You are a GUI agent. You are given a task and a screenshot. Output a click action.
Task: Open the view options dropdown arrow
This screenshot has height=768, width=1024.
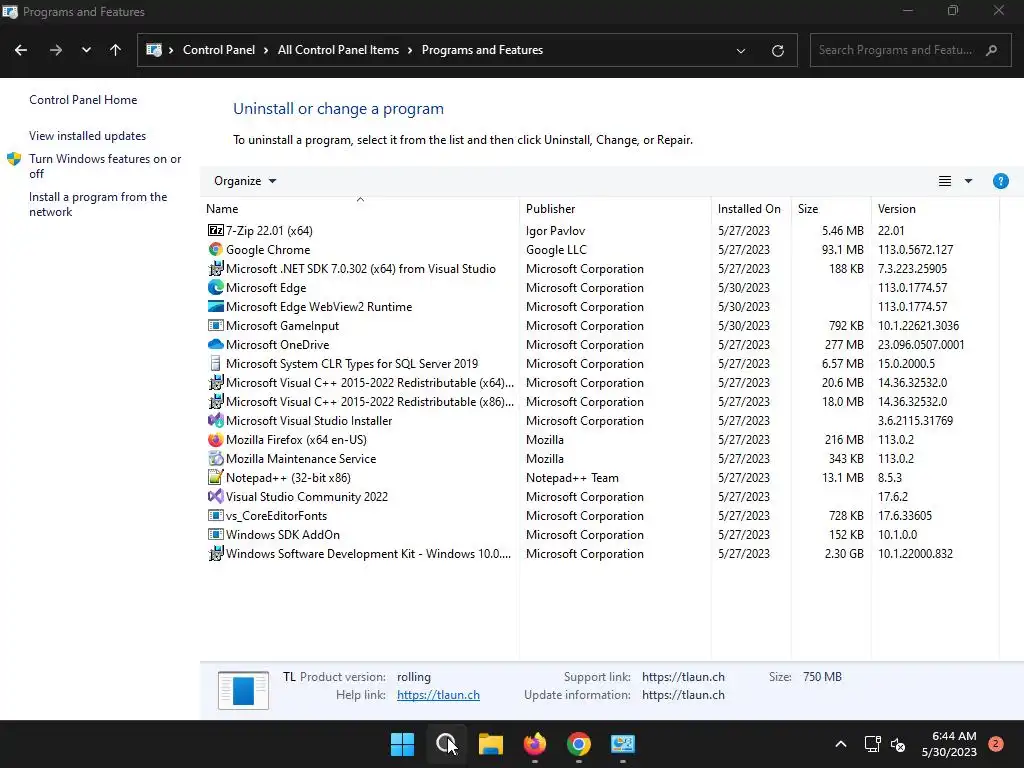[x=968, y=181]
